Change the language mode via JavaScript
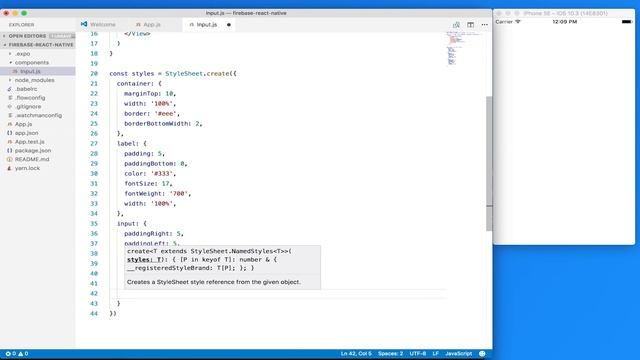The height and width of the screenshot is (360, 640). 458,353
